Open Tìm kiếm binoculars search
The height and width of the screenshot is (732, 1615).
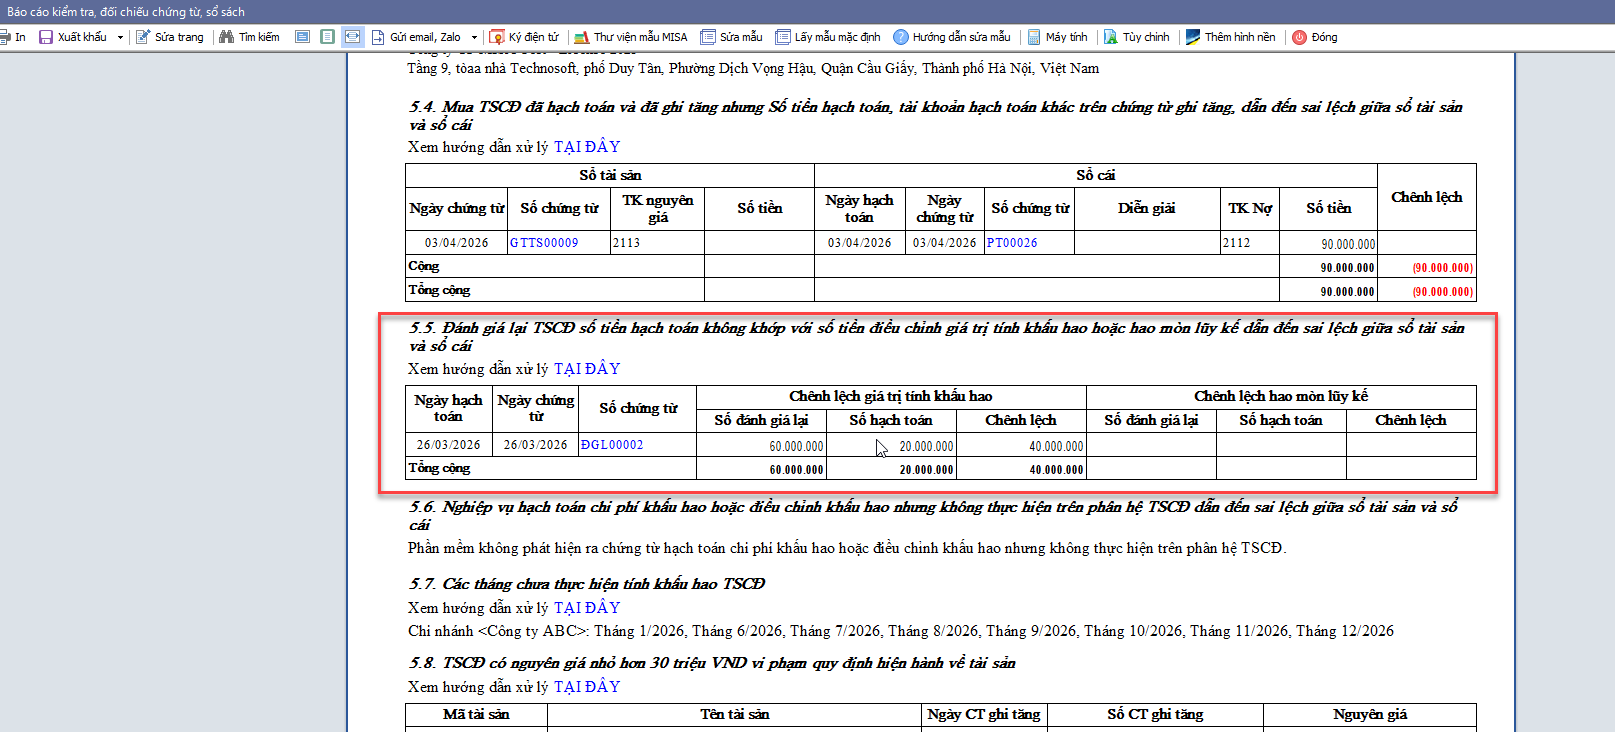pos(227,37)
